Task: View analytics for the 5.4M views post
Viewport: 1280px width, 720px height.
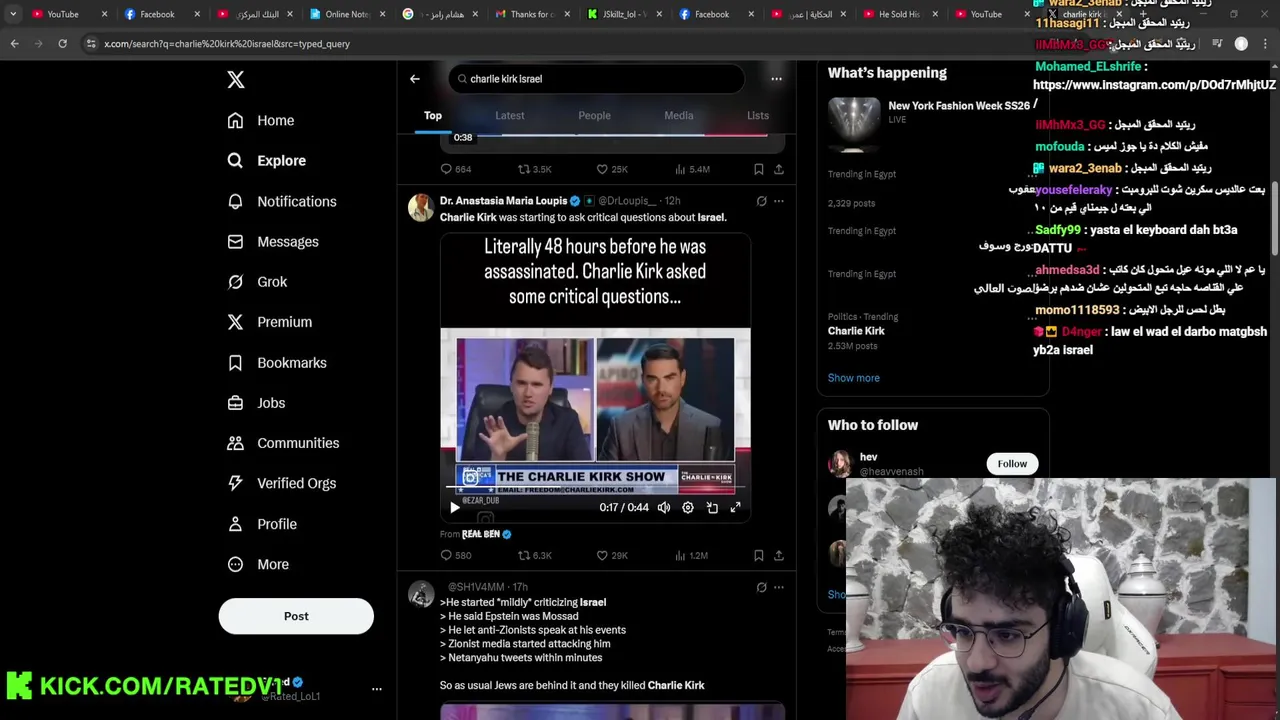Action: [692, 169]
